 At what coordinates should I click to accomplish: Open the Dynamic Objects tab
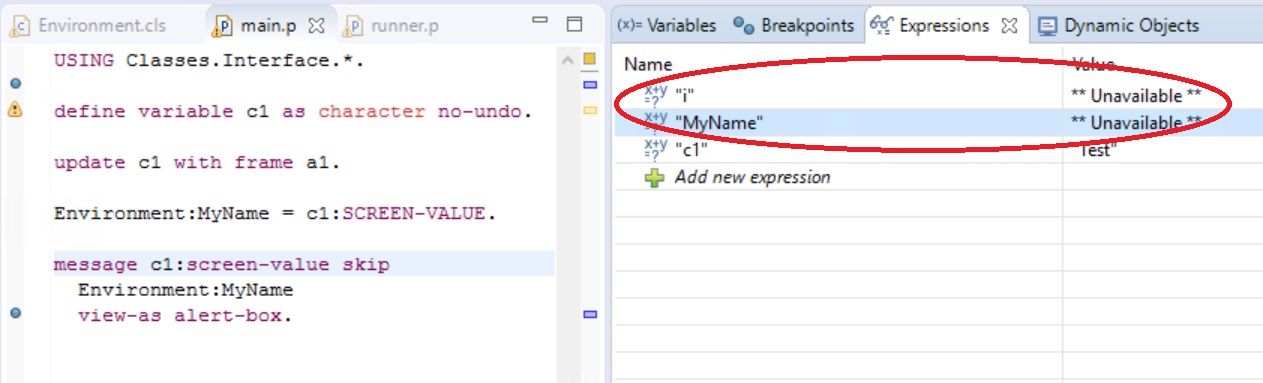(x=1118, y=25)
